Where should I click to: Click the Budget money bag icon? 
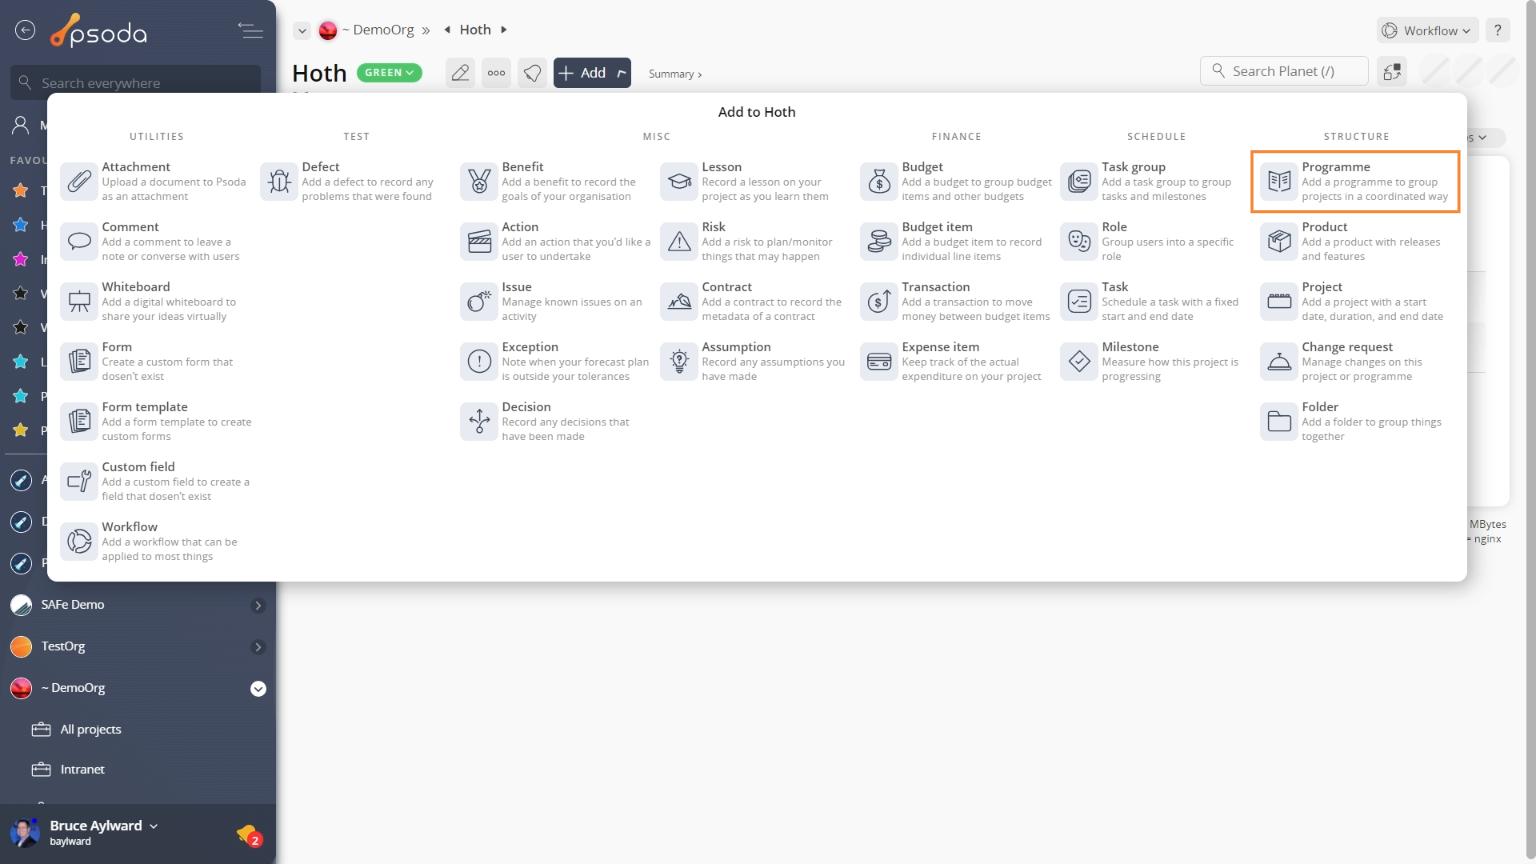[880, 182]
